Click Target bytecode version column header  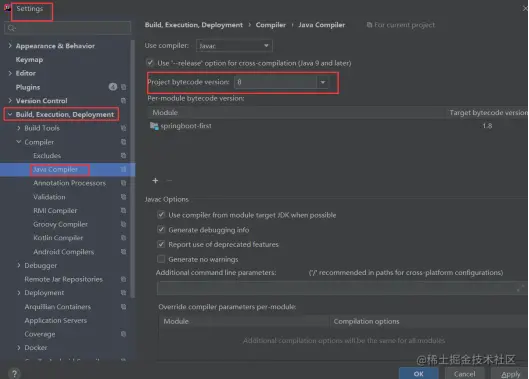tap(488, 113)
